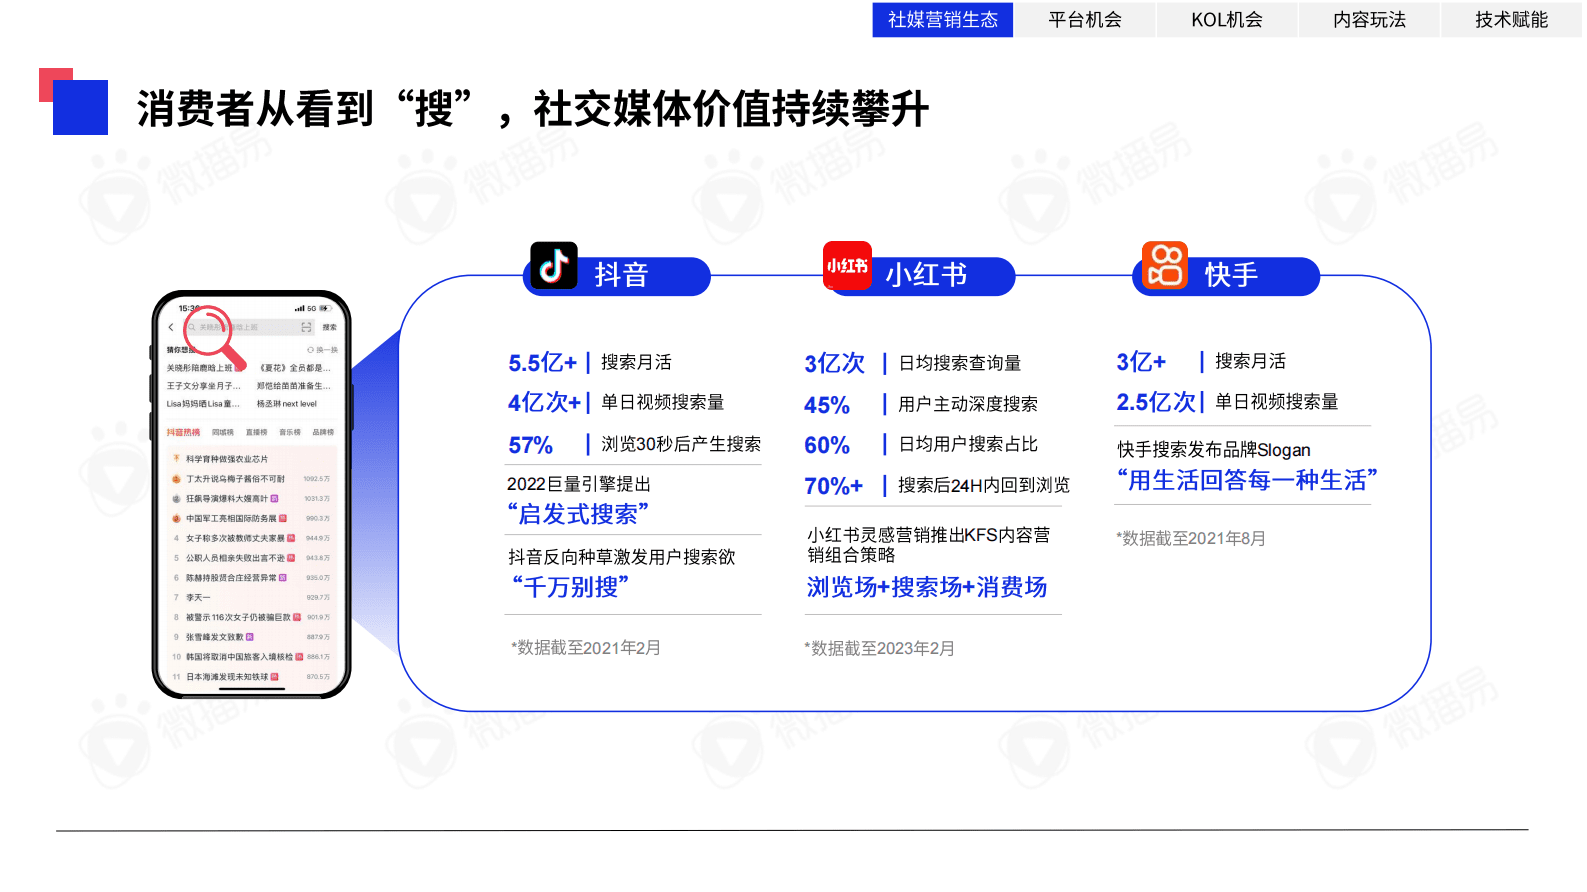Click the blue phrase “千万别搜”
Image resolution: width=1587 pixels, height=892 pixels.
[570, 587]
